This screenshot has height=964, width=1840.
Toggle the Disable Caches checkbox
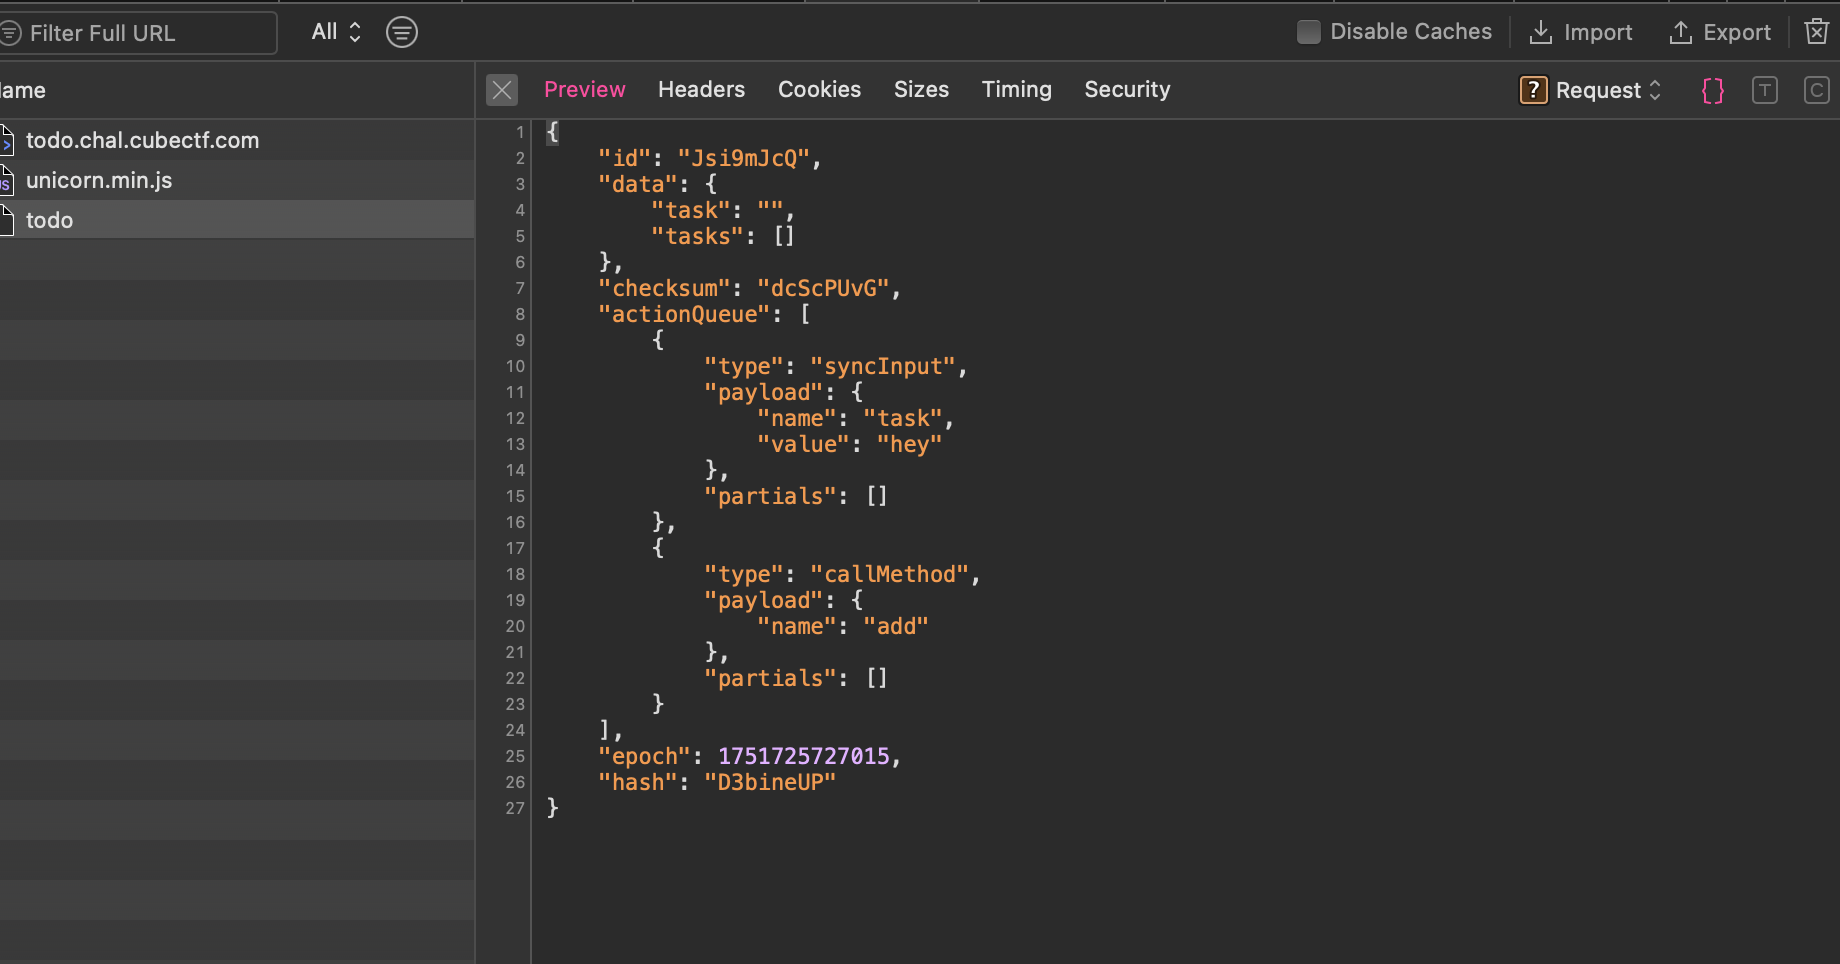click(1308, 32)
